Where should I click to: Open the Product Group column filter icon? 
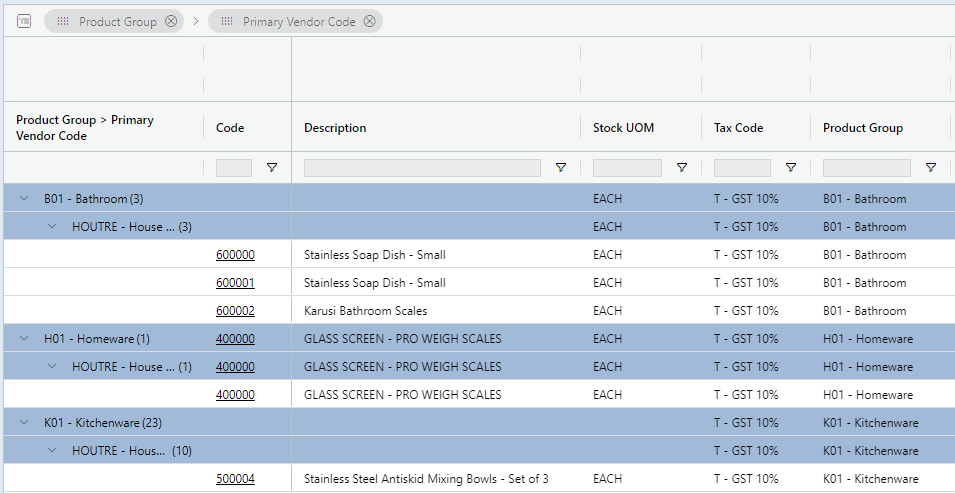[931, 168]
